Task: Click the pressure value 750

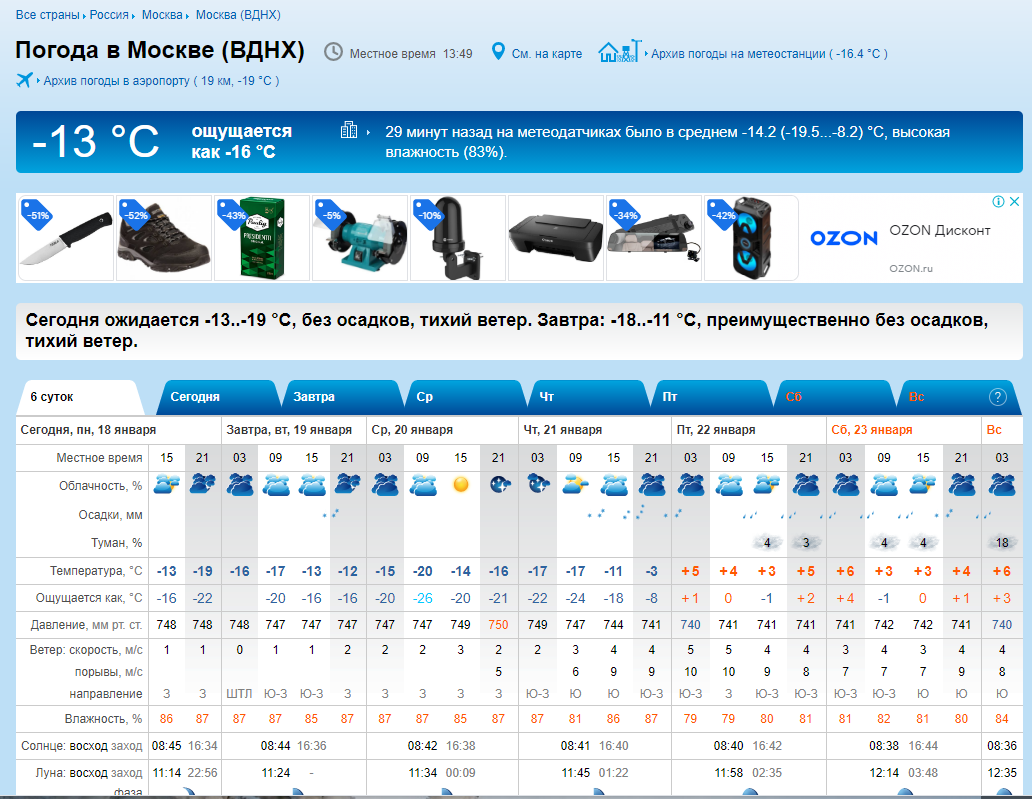Action: coord(498,625)
